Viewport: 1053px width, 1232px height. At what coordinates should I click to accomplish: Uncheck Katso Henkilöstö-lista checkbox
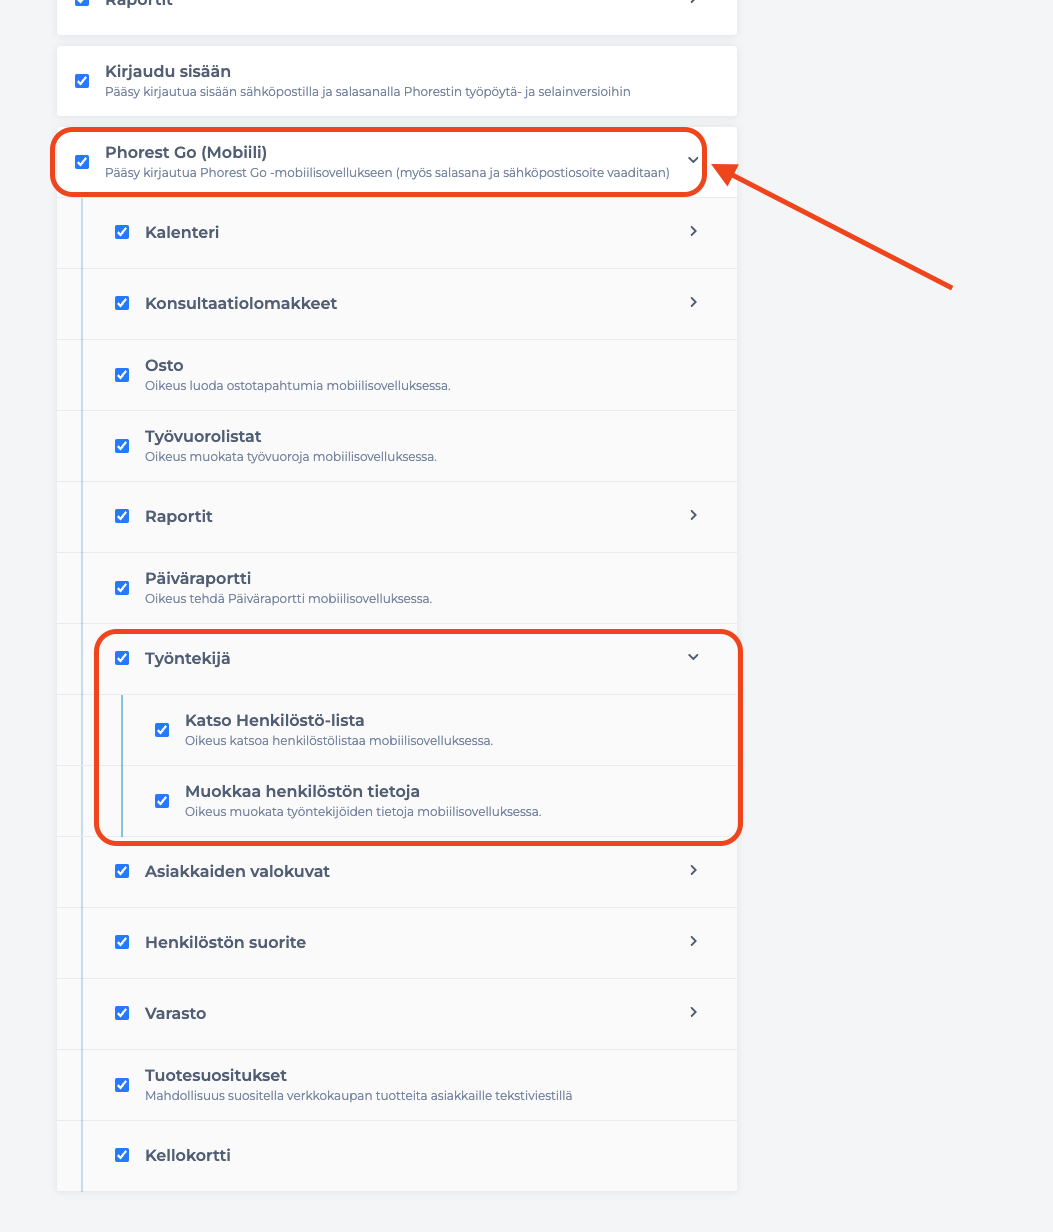[x=162, y=730]
